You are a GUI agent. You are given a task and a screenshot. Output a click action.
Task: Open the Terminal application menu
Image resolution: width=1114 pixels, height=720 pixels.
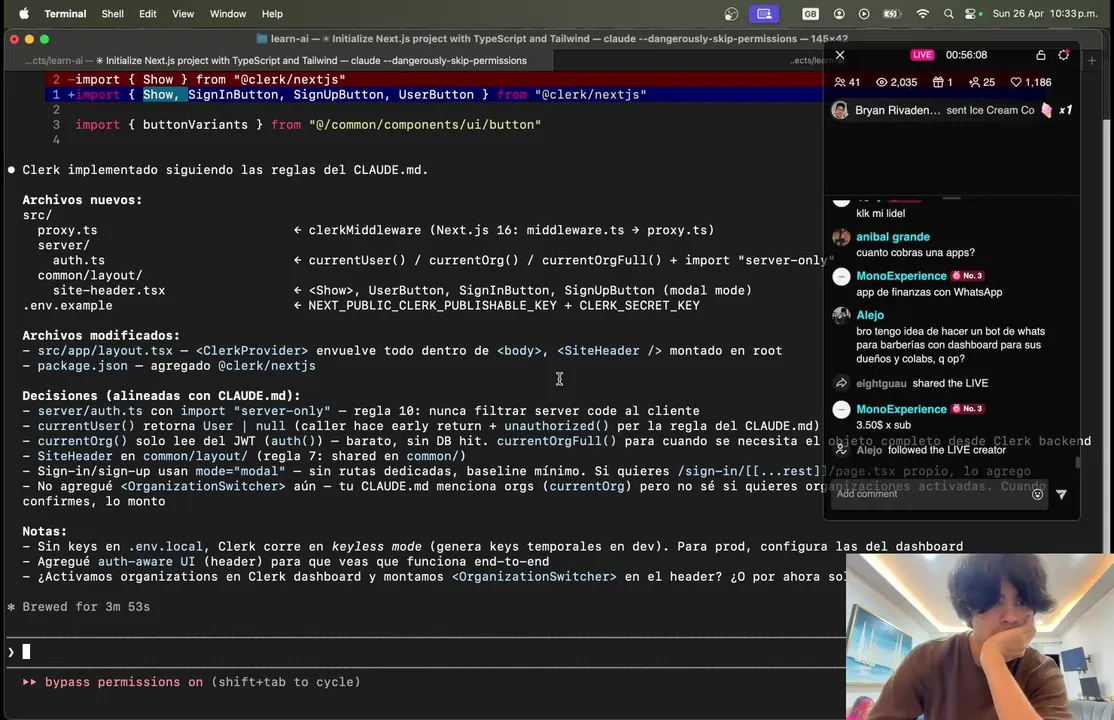click(65, 14)
